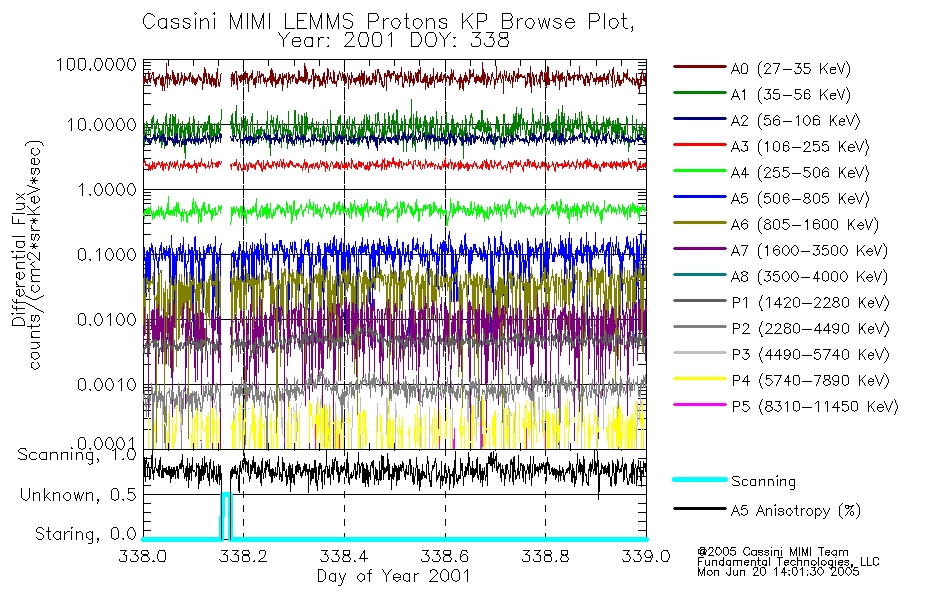The height and width of the screenshot is (600, 950).
Task: Click the 'Fundamental Technologies, LLC' credit text
Action: tap(788, 562)
